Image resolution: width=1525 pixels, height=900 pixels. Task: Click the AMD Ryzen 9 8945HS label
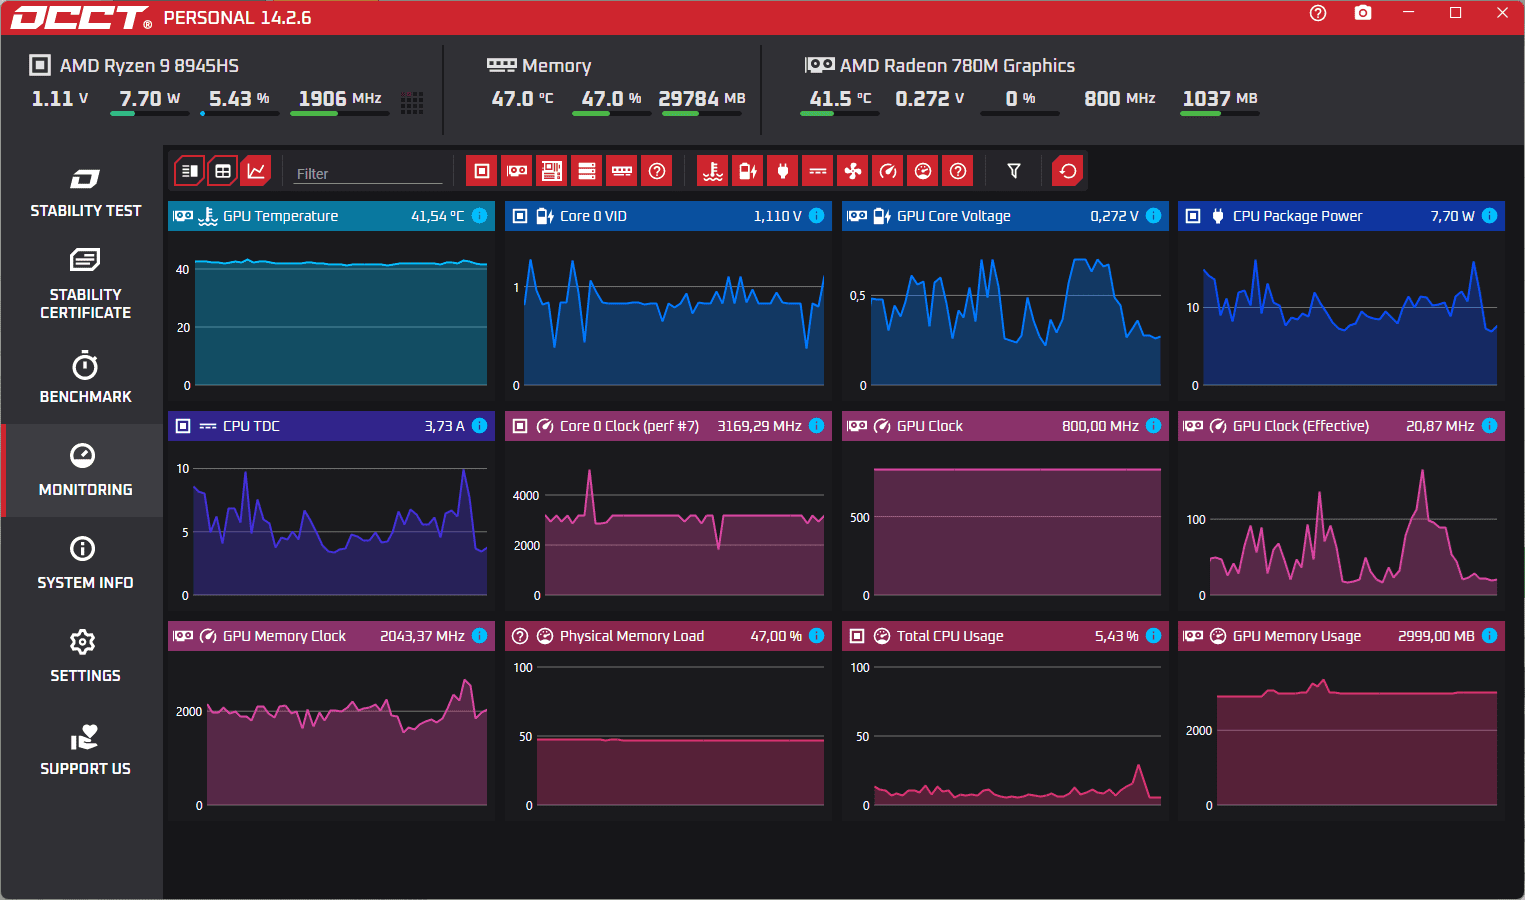pyautogui.click(x=149, y=66)
